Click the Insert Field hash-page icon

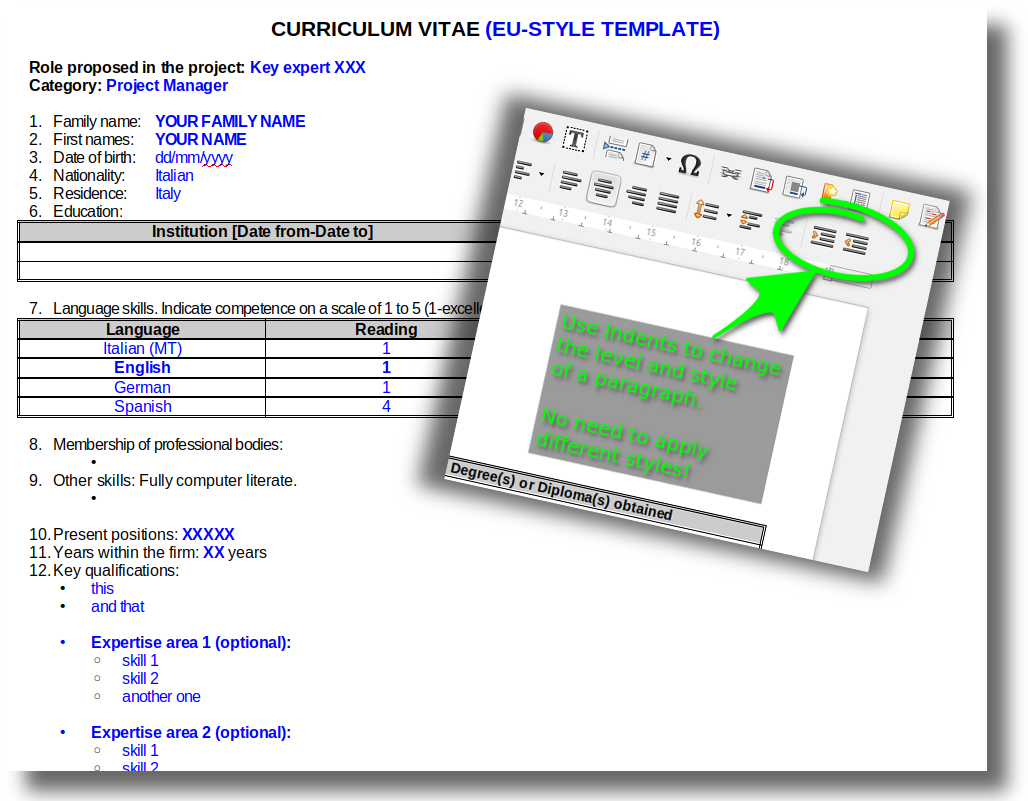(646, 155)
